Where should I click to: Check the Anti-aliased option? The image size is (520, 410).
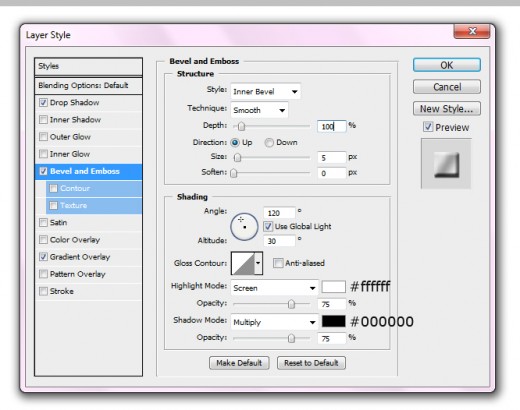278,263
